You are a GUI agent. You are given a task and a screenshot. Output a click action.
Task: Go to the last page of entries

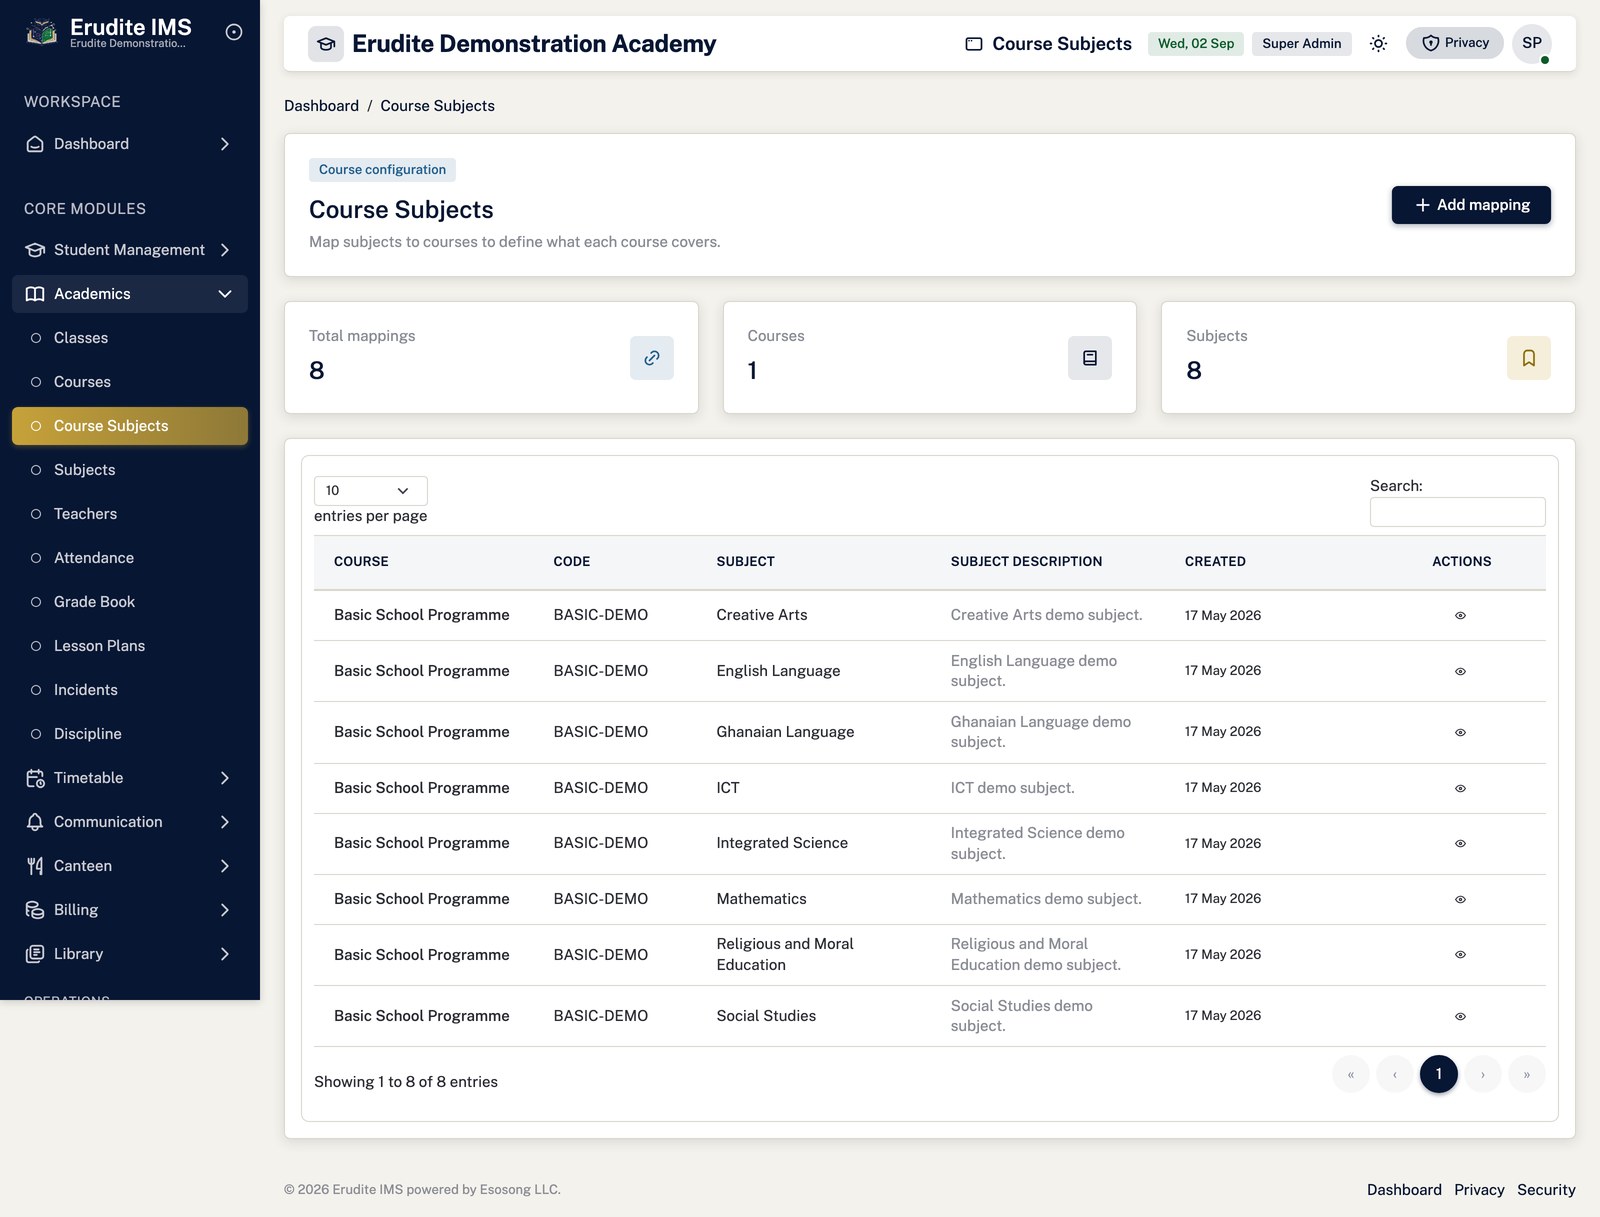point(1527,1074)
